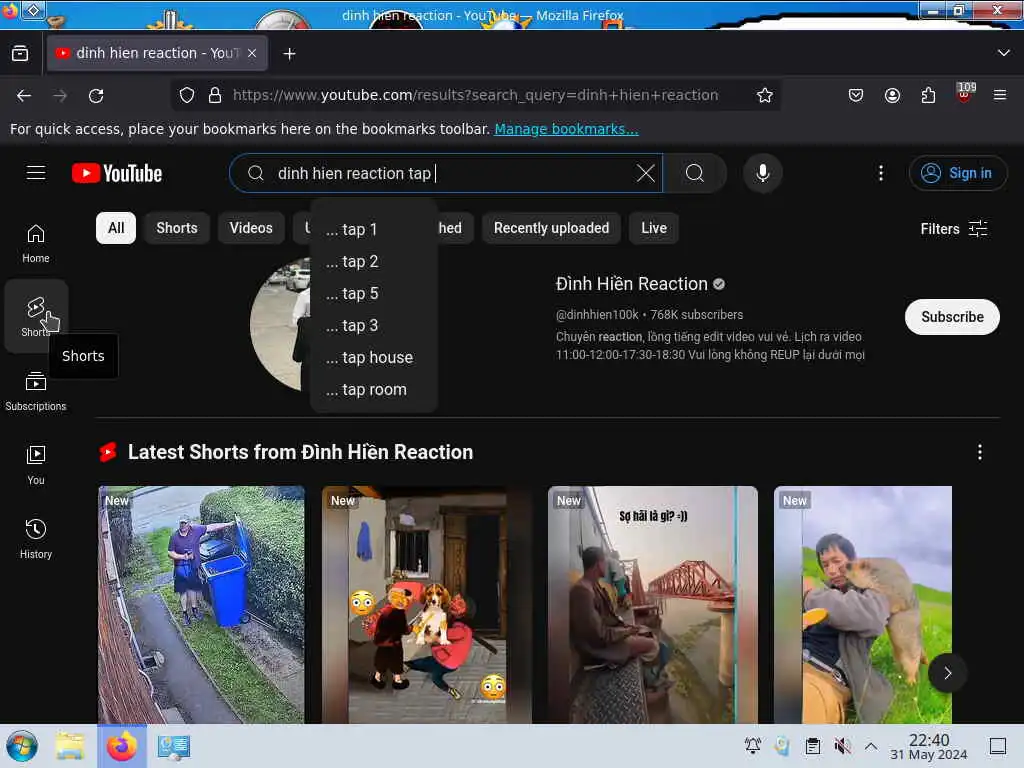
Task: Submit search with the magnifier button
Action: pyautogui.click(x=695, y=173)
